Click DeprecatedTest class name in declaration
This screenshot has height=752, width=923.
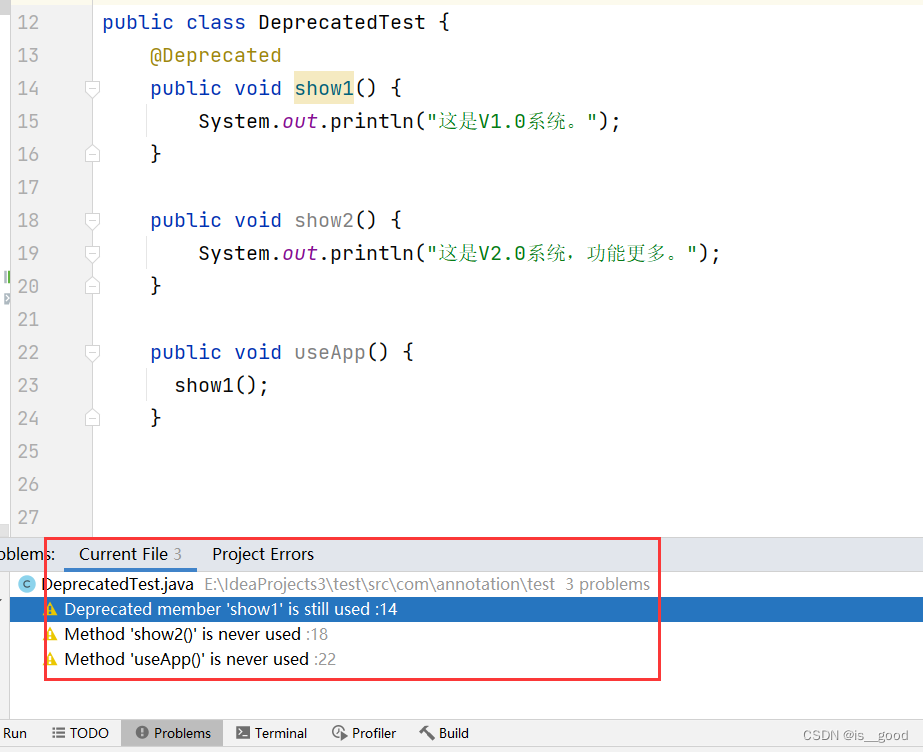[342, 22]
